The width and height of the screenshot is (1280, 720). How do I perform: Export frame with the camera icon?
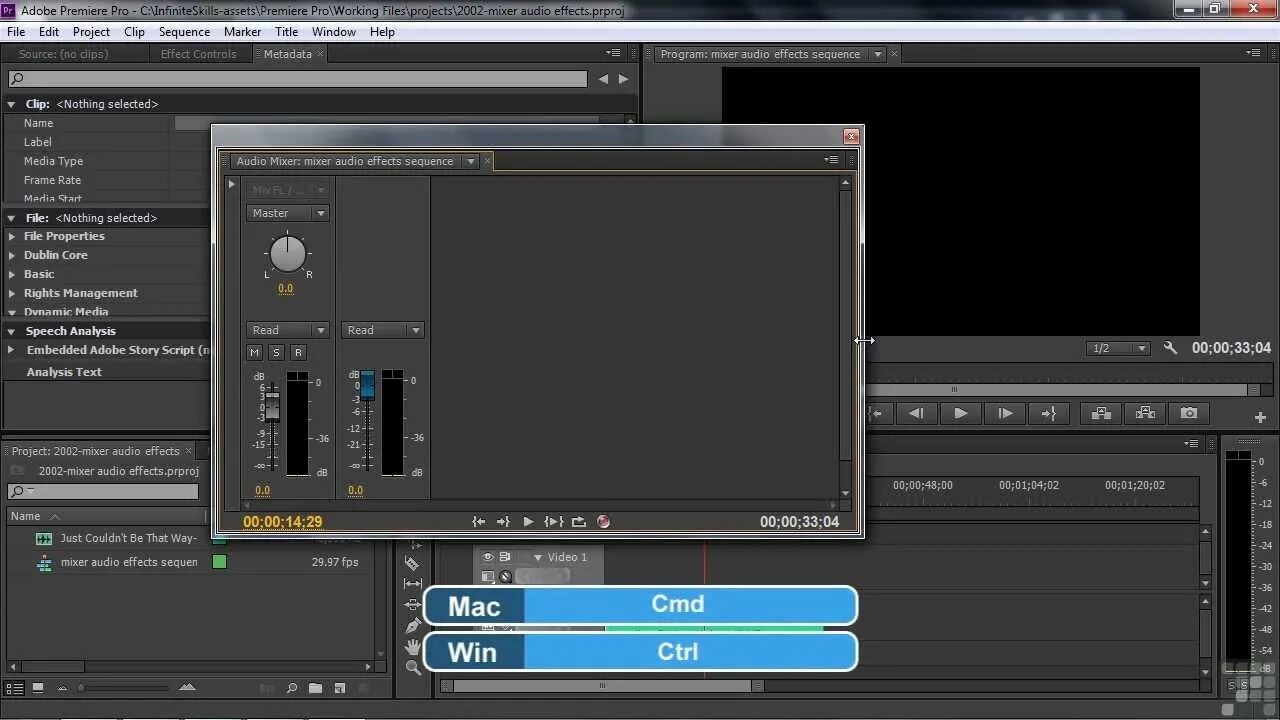point(1189,413)
